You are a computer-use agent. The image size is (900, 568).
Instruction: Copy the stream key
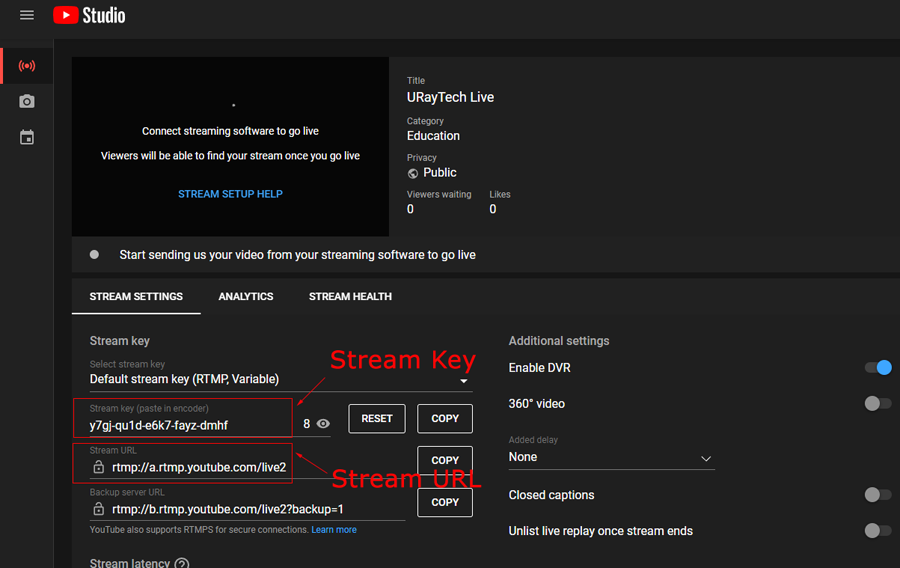(x=445, y=419)
